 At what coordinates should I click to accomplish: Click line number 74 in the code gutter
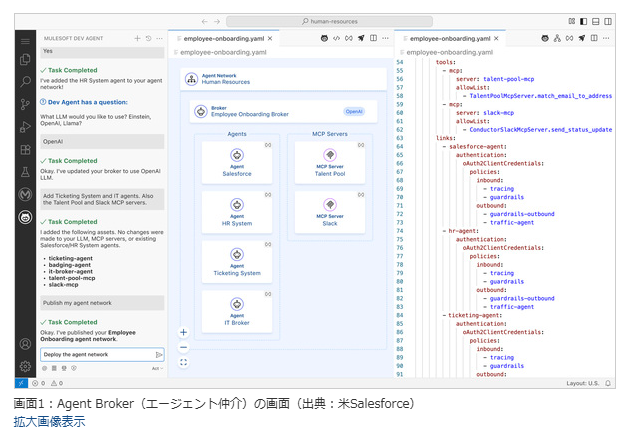point(400,231)
